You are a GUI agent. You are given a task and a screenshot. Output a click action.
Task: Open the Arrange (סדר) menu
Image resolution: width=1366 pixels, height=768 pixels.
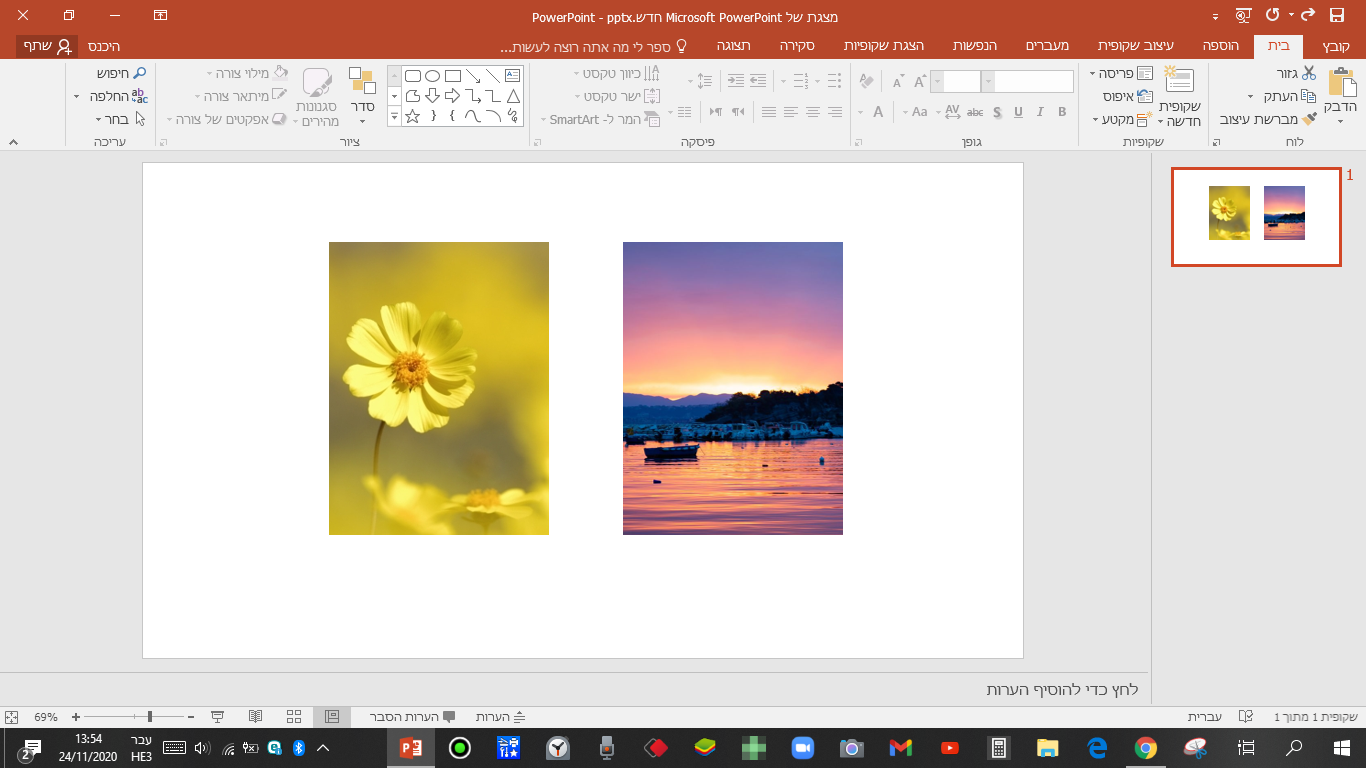tap(362, 95)
